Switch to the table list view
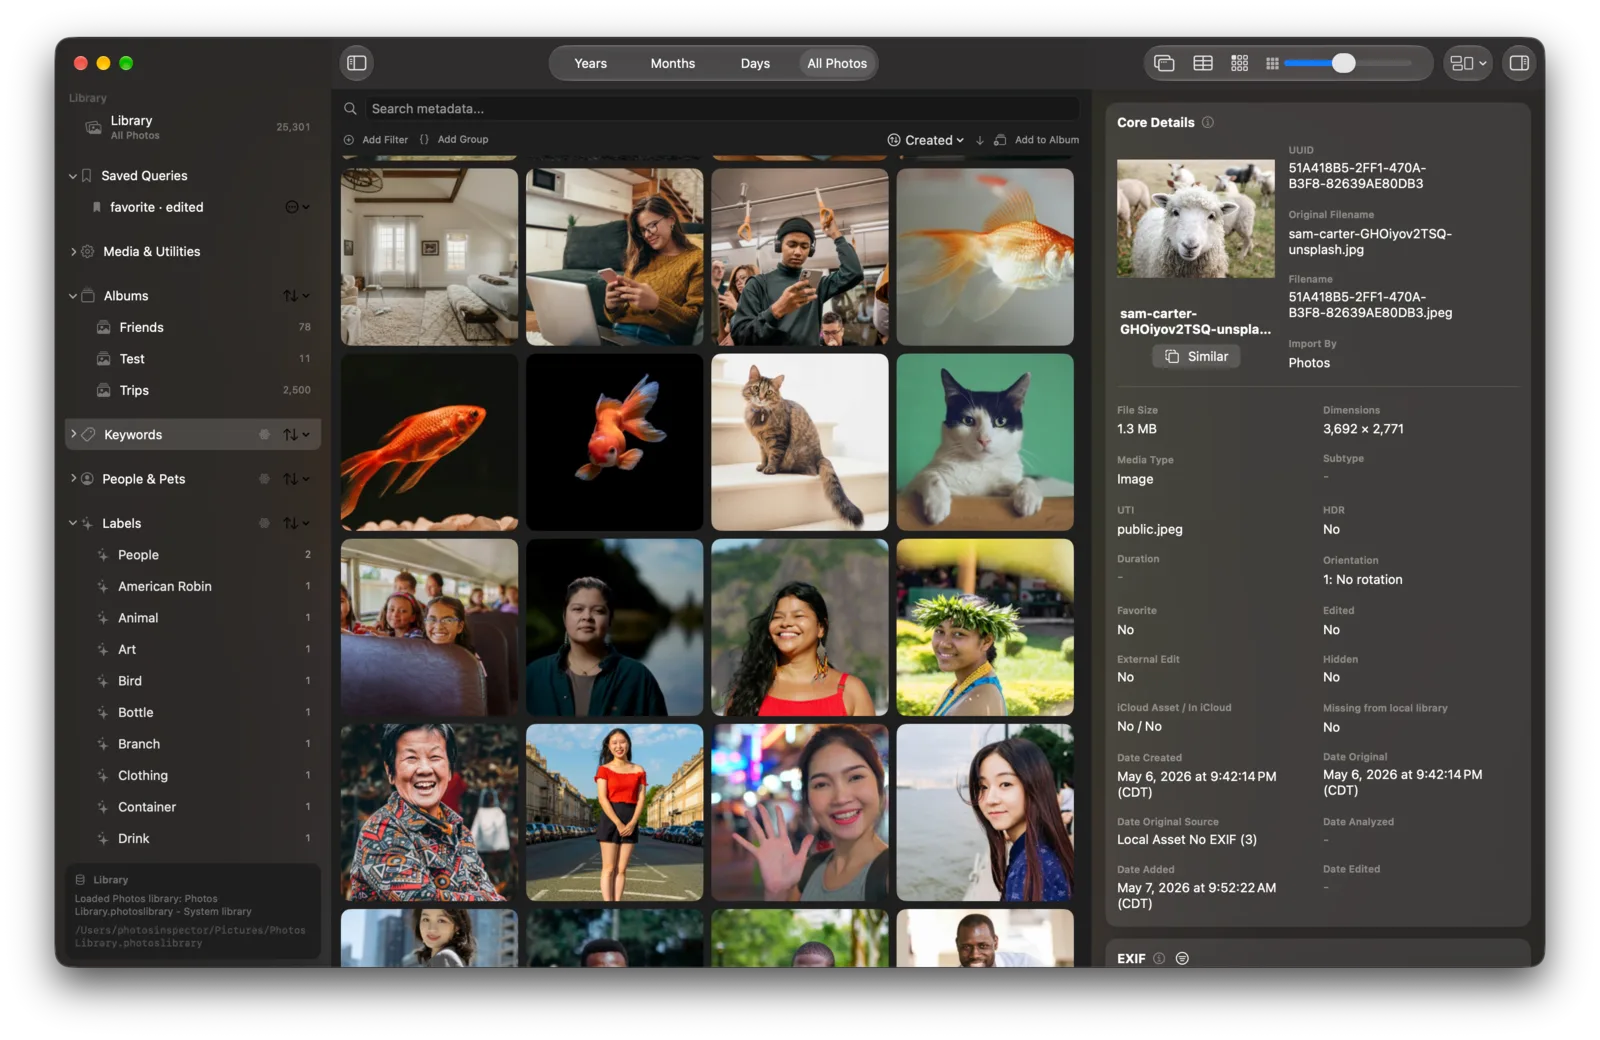Image resolution: width=1600 pixels, height=1040 pixels. [x=1203, y=63]
